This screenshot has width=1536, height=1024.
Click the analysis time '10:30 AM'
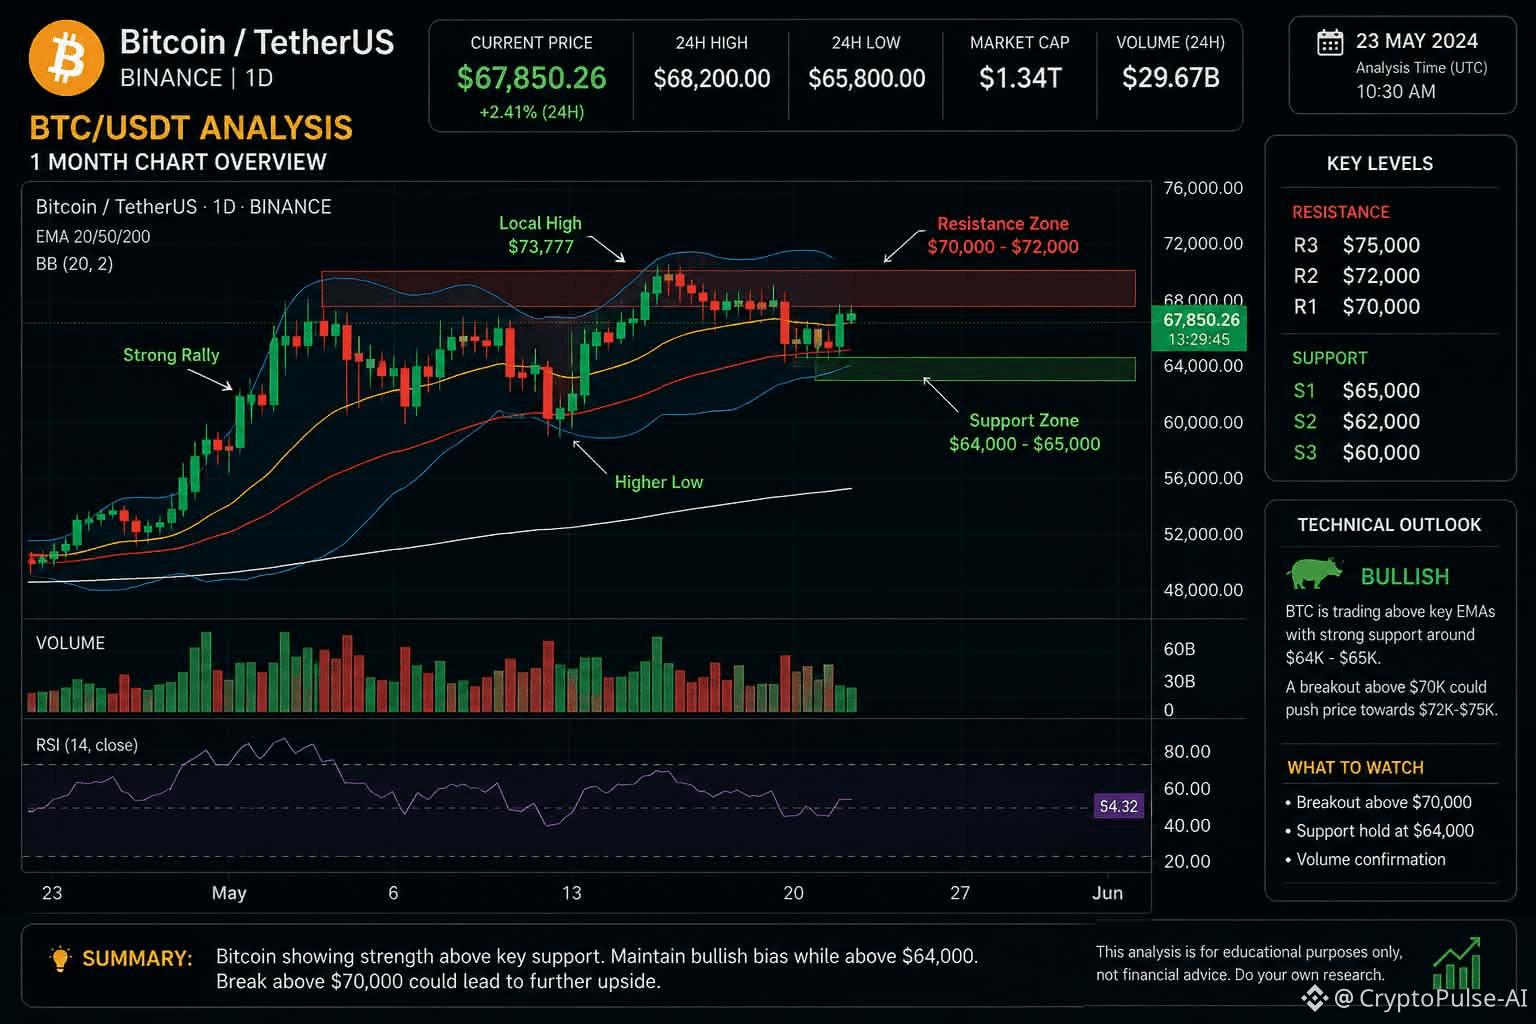(x=1396, y=92)
